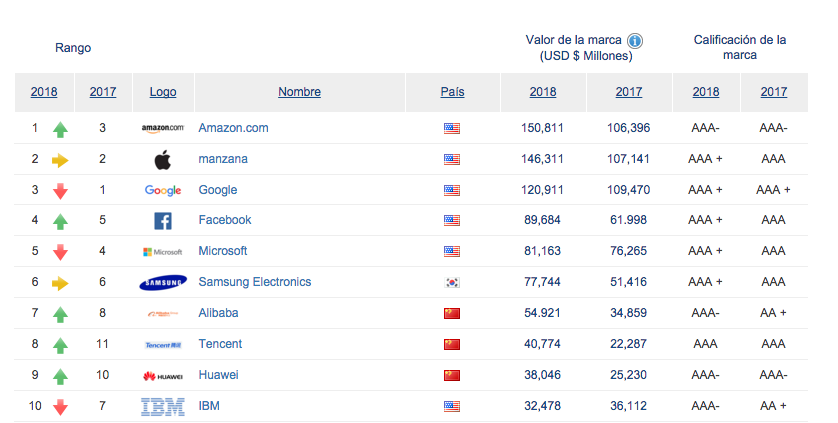Click the Facebook logo icon
838x423 pixels.
(x=162, y=220)
